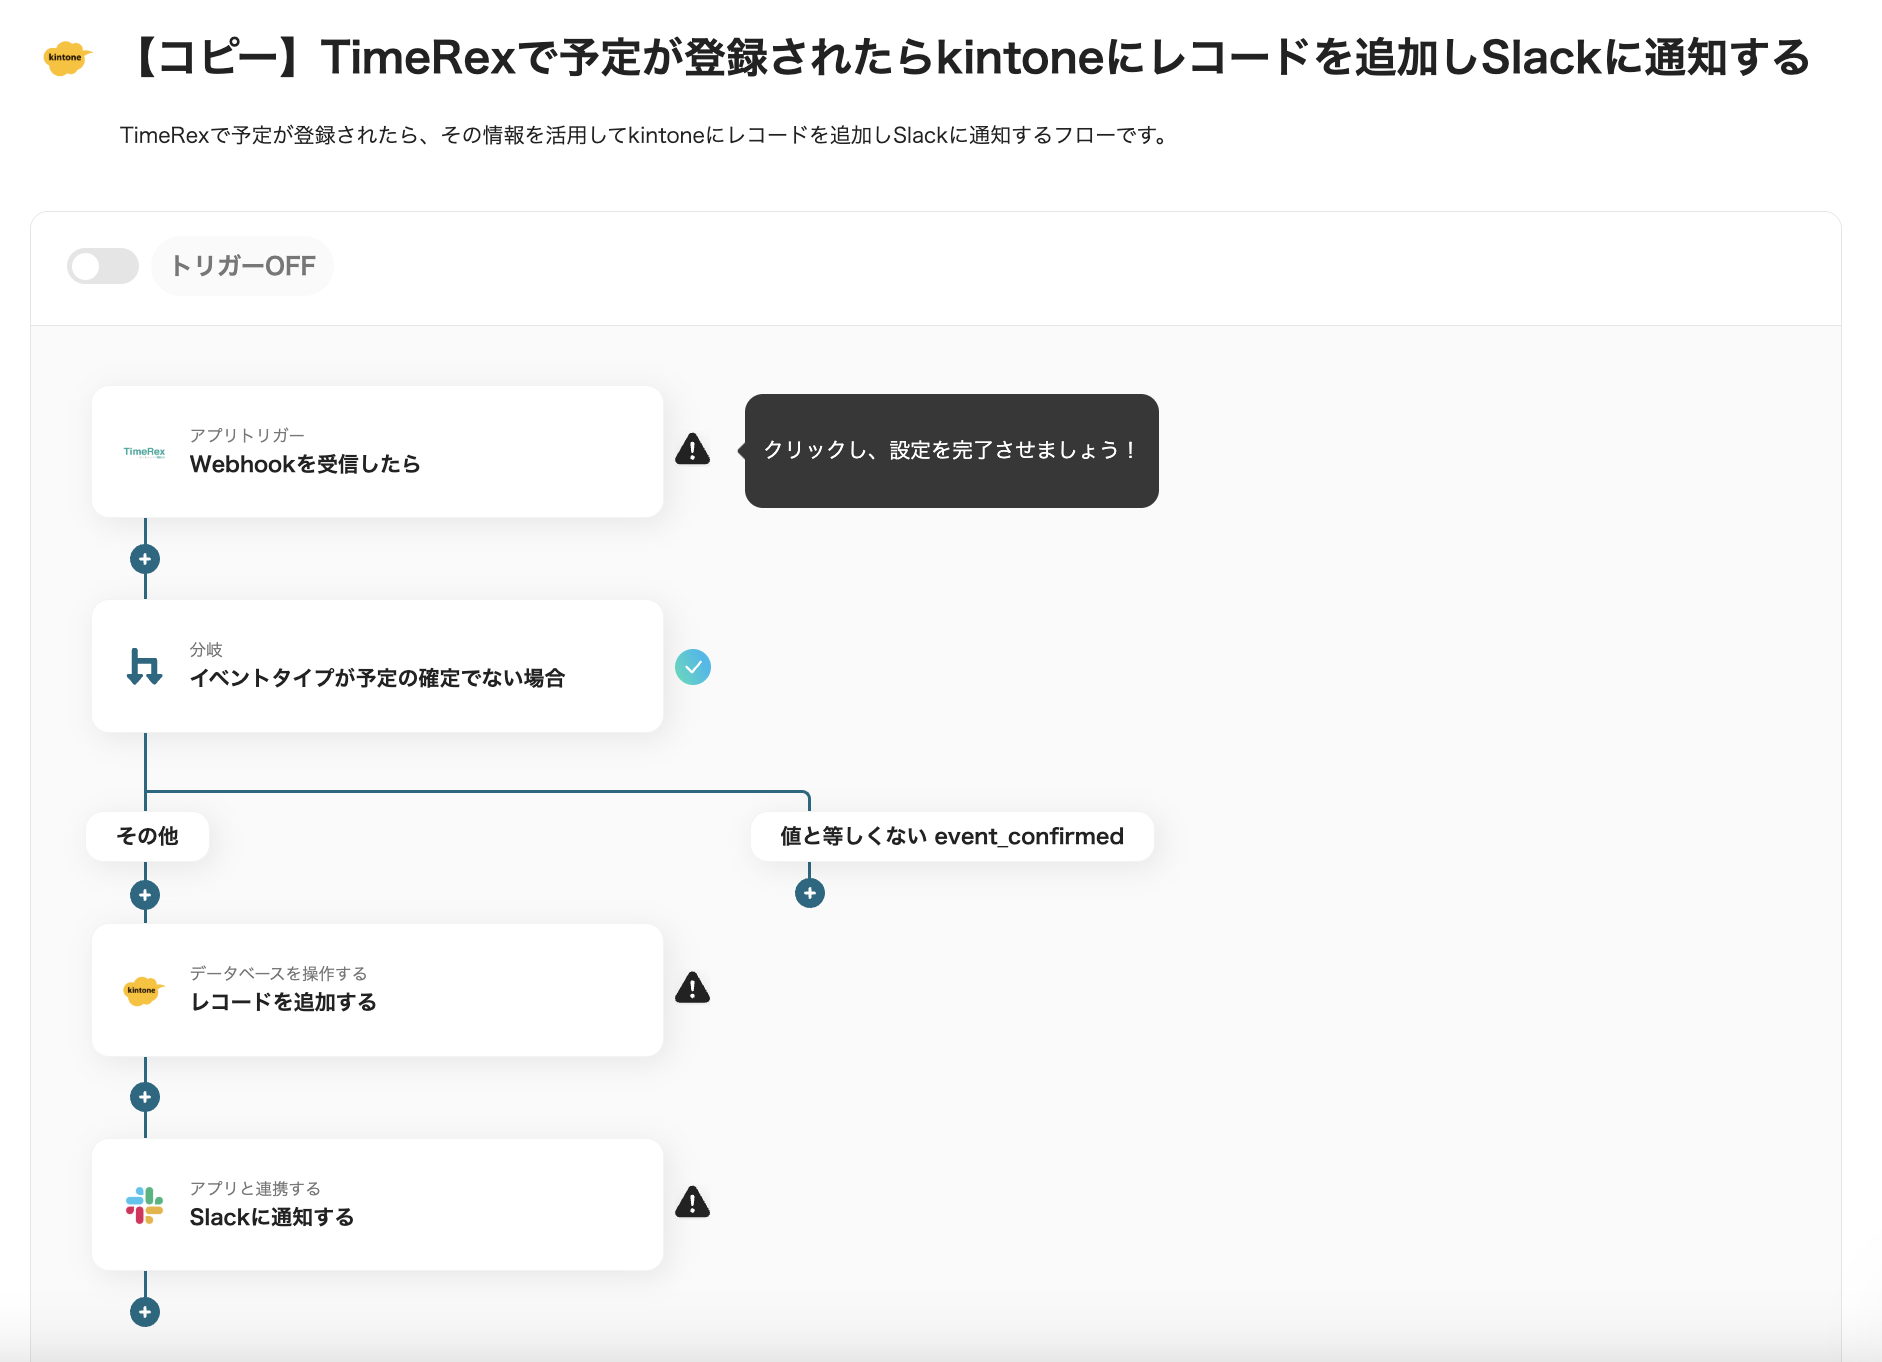Click the TimeRex app icon in the trigger card

(144, 452)
